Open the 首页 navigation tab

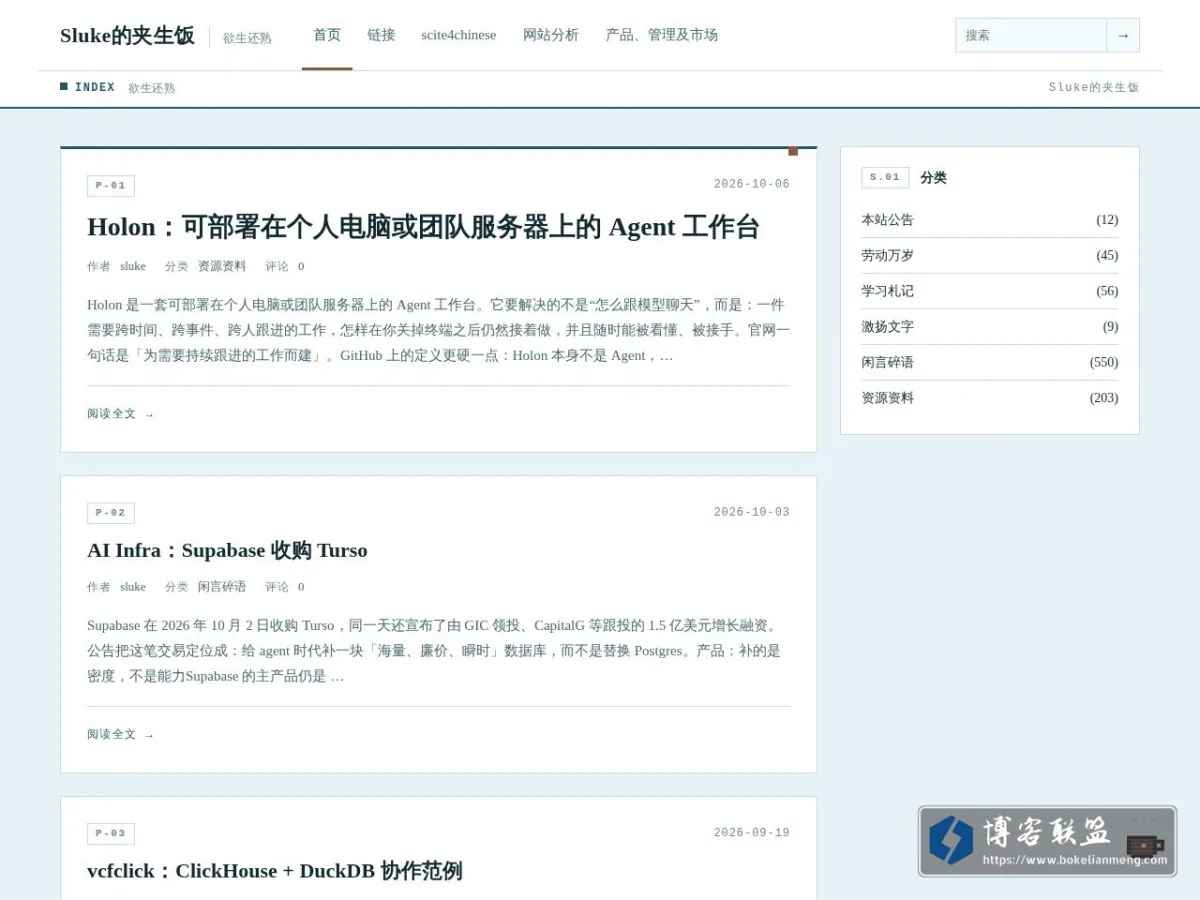coord(327,35)
